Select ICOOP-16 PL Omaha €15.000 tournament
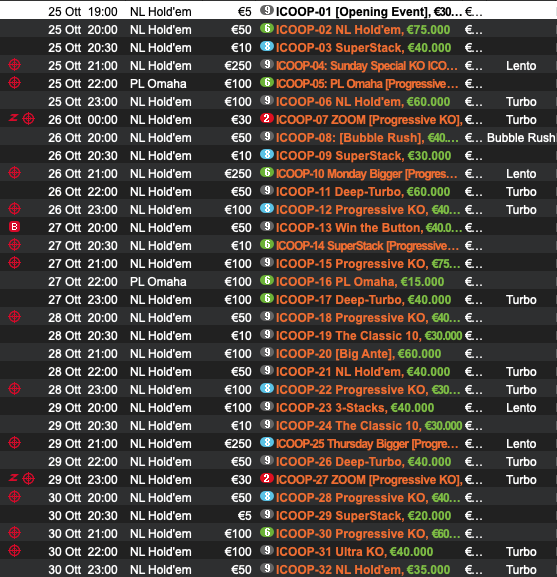557x577 pixels. [360, 282]
